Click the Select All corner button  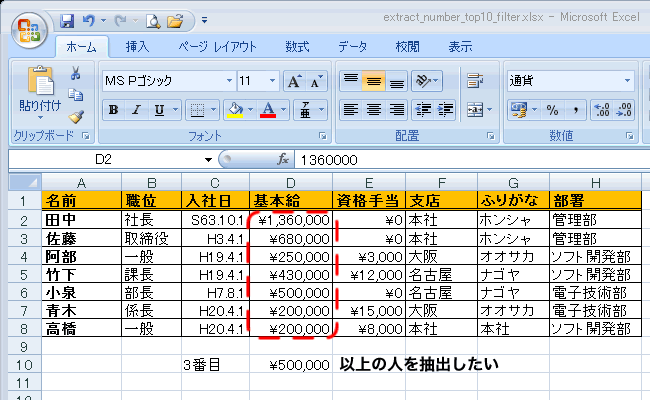pos(25,182)
